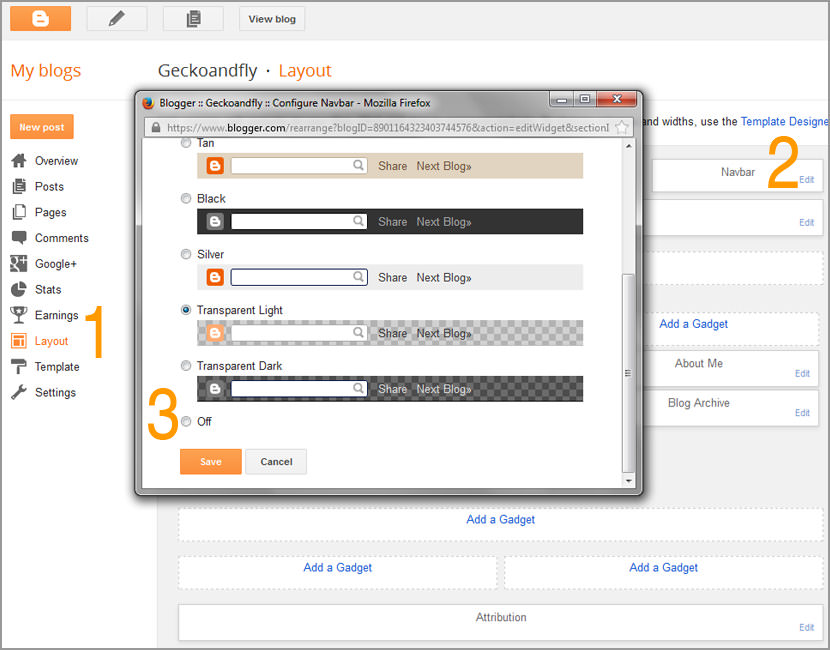Click the bookmark star in address bar
This screenshot has height=650, width=830.
pos(621,127)
